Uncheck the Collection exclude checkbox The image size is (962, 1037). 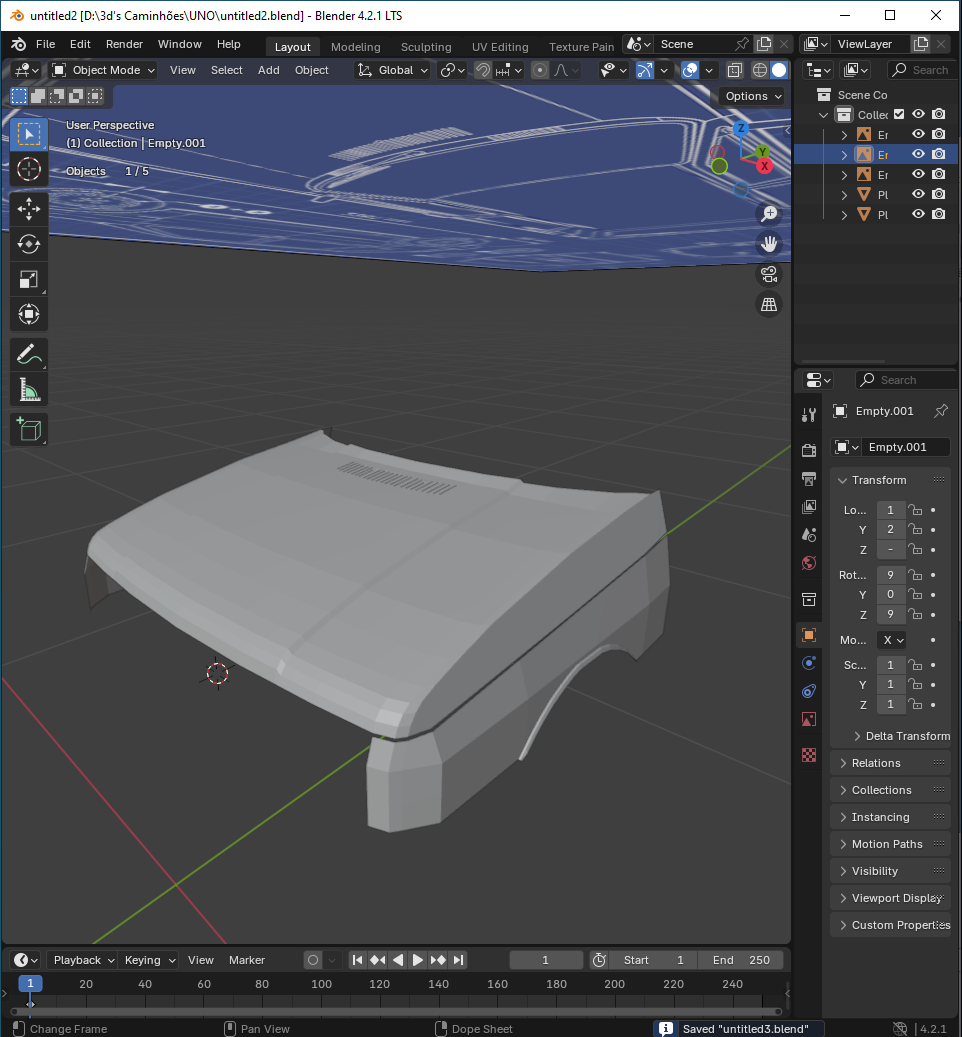[899, 114]
